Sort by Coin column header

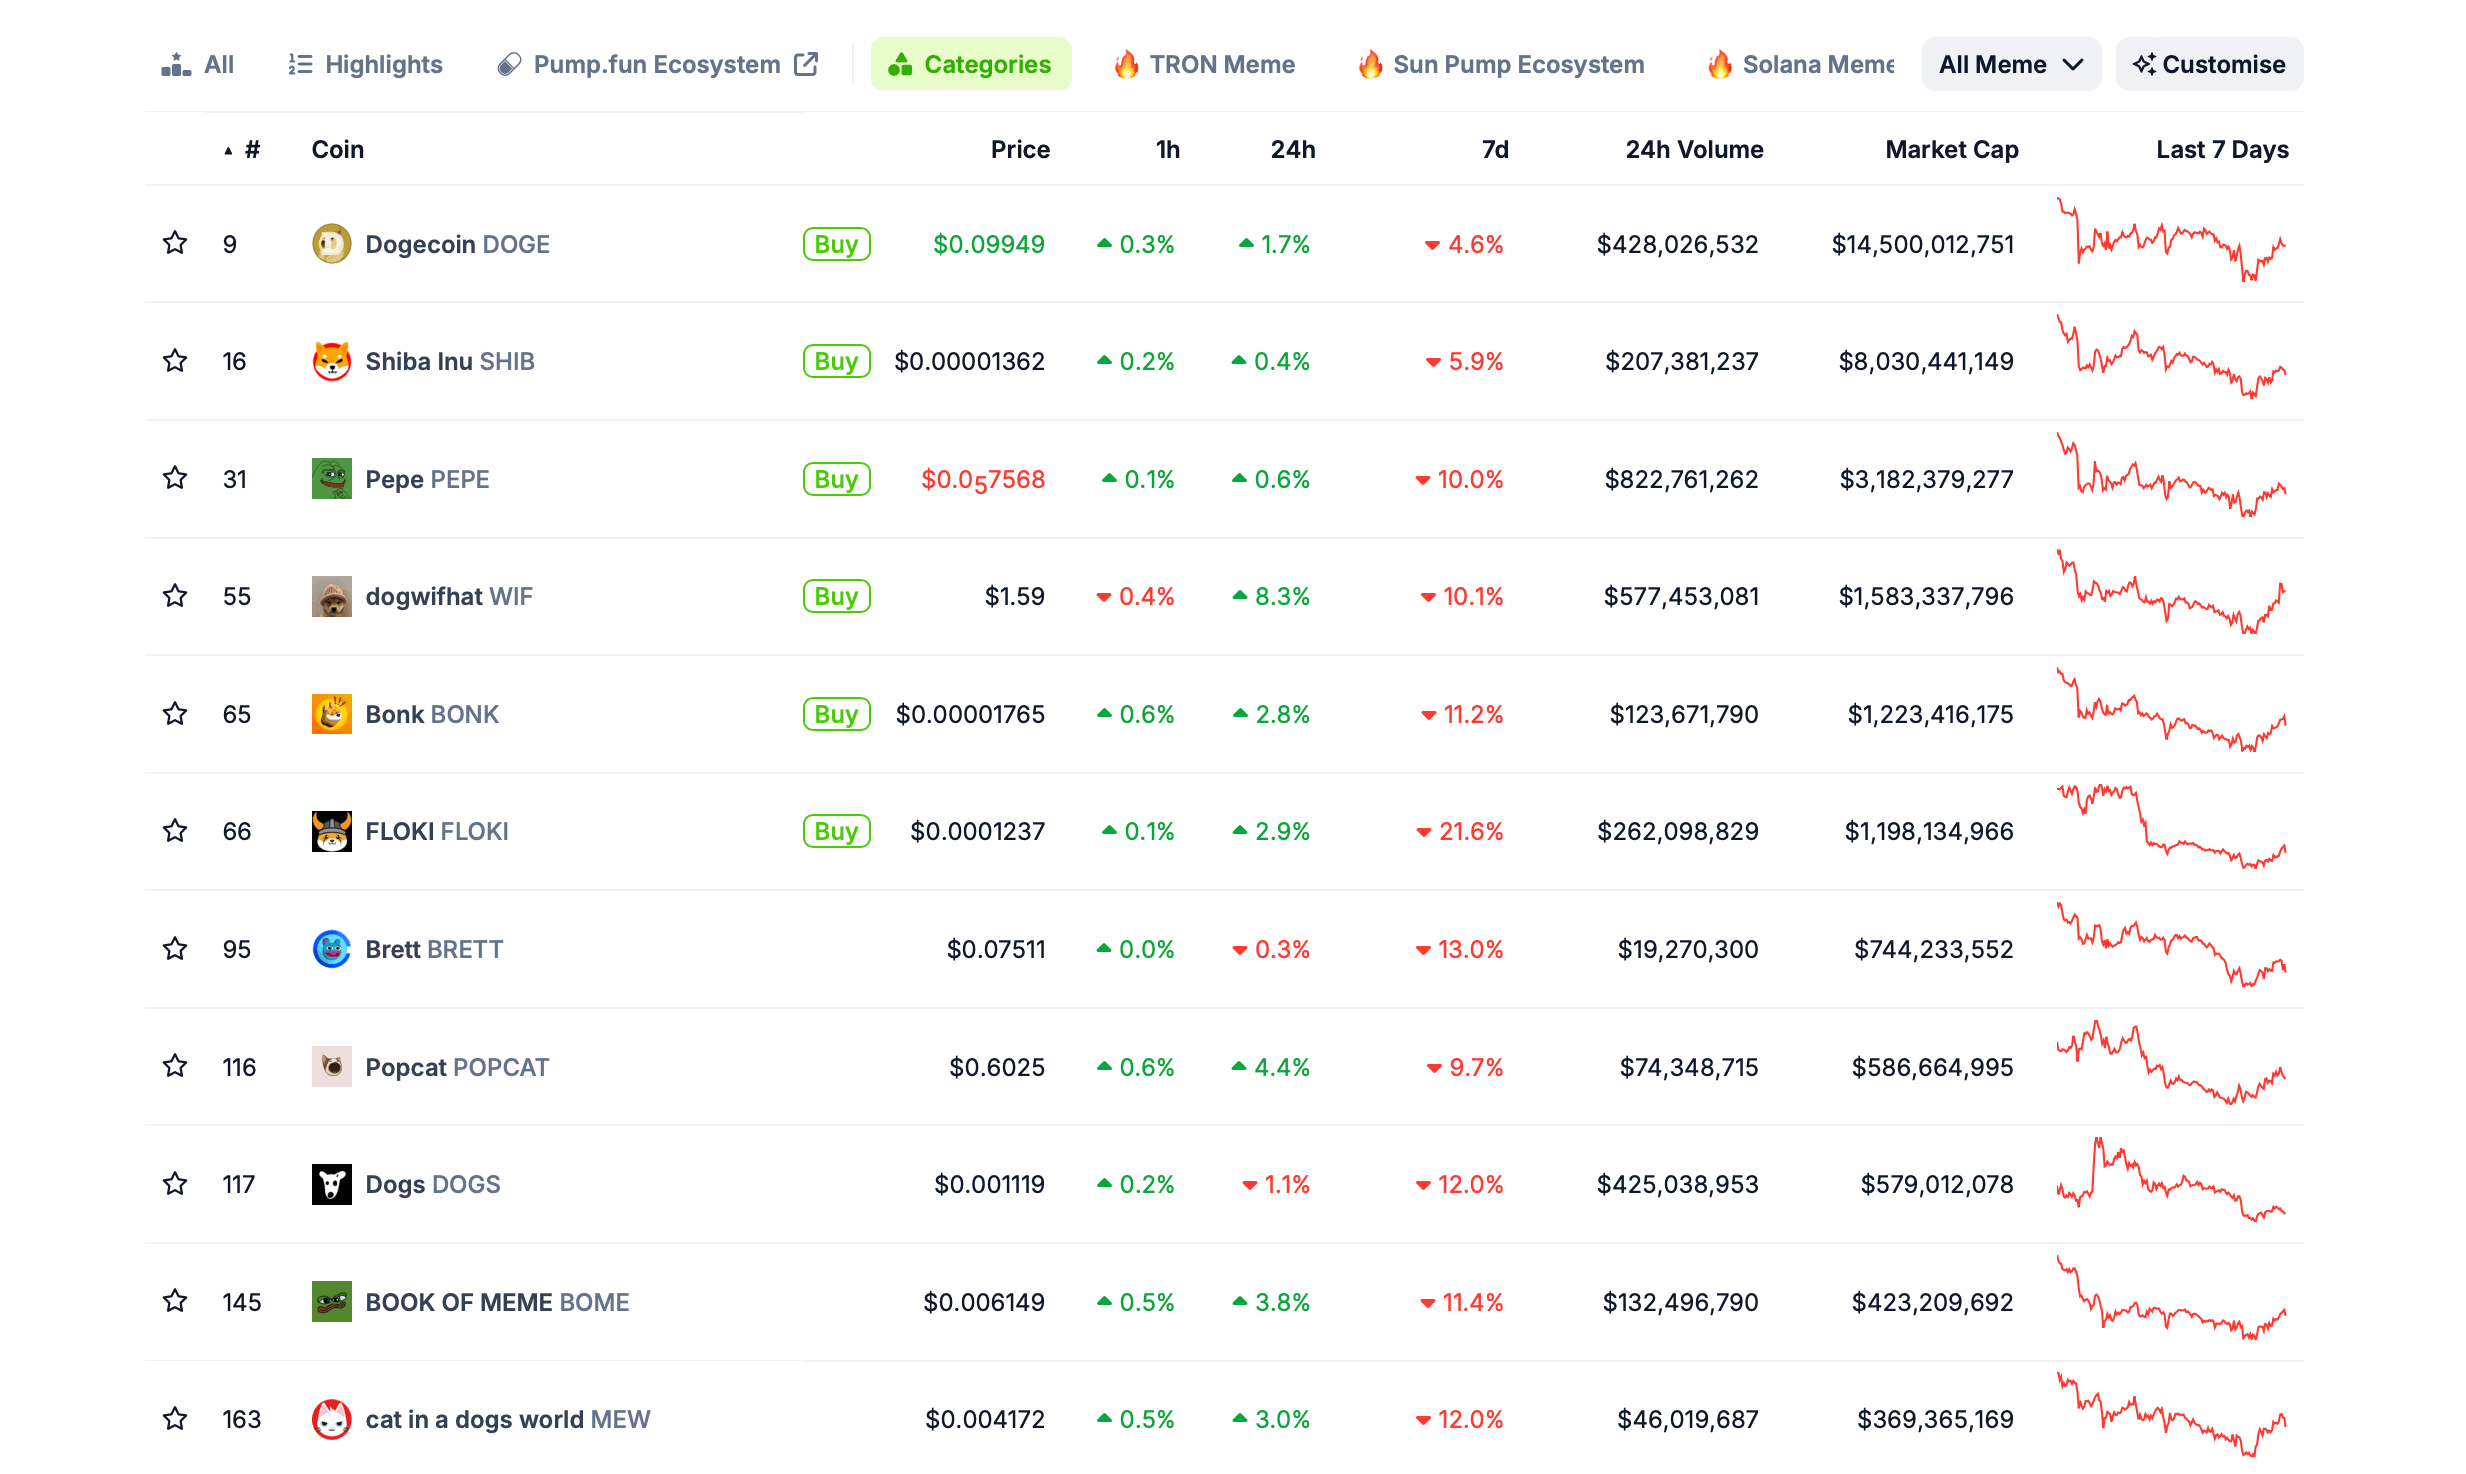[337, 150]
